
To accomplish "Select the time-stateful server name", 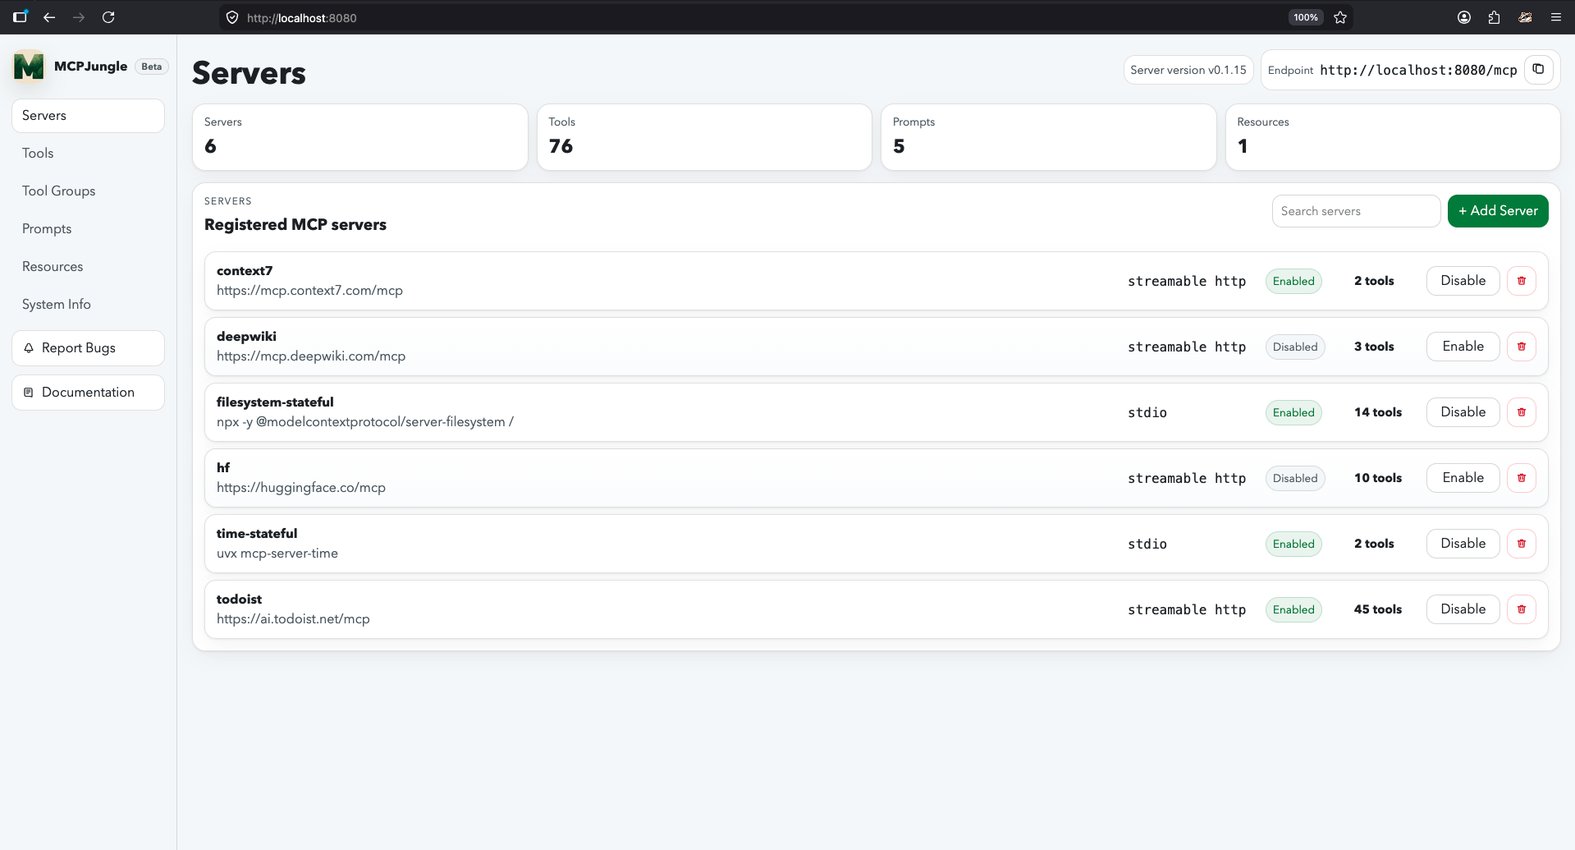I will [257, 534].
